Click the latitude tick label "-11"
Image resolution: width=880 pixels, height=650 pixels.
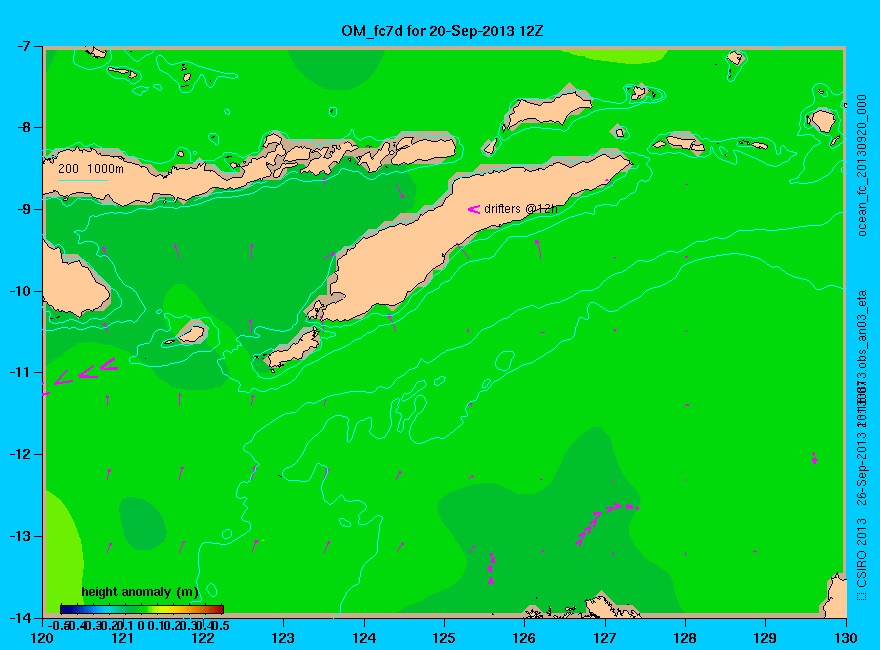click(20, 373)
